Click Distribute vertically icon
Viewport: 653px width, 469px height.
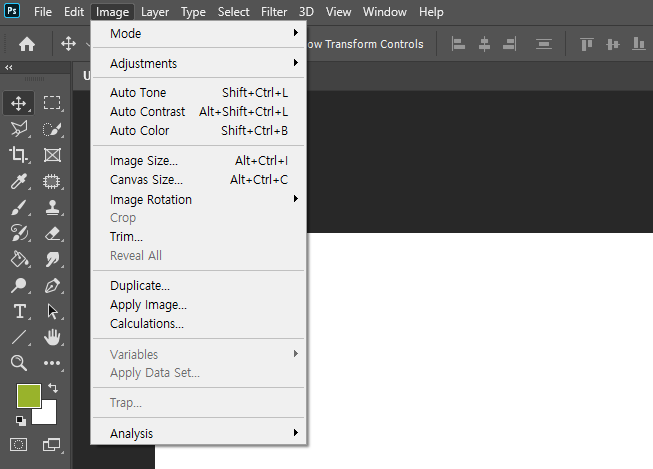tap(544, 43)
